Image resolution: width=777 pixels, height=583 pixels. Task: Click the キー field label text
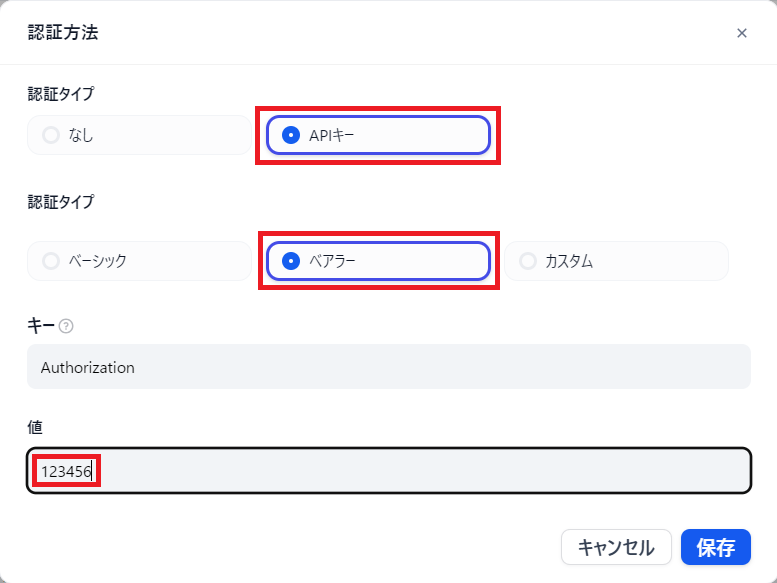41,325
